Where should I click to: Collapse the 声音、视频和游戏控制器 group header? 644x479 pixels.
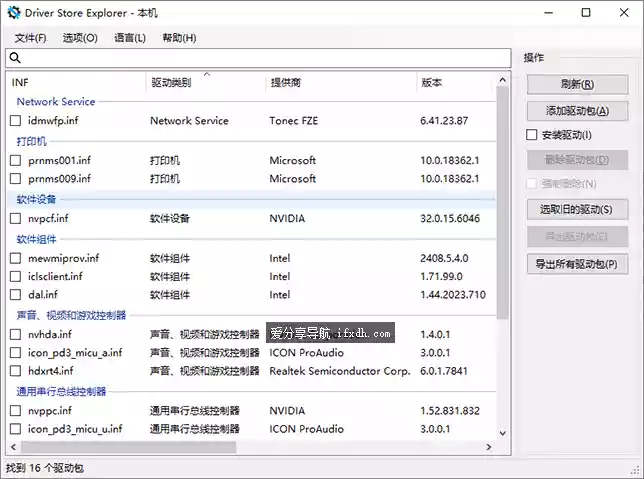point(71,315)
